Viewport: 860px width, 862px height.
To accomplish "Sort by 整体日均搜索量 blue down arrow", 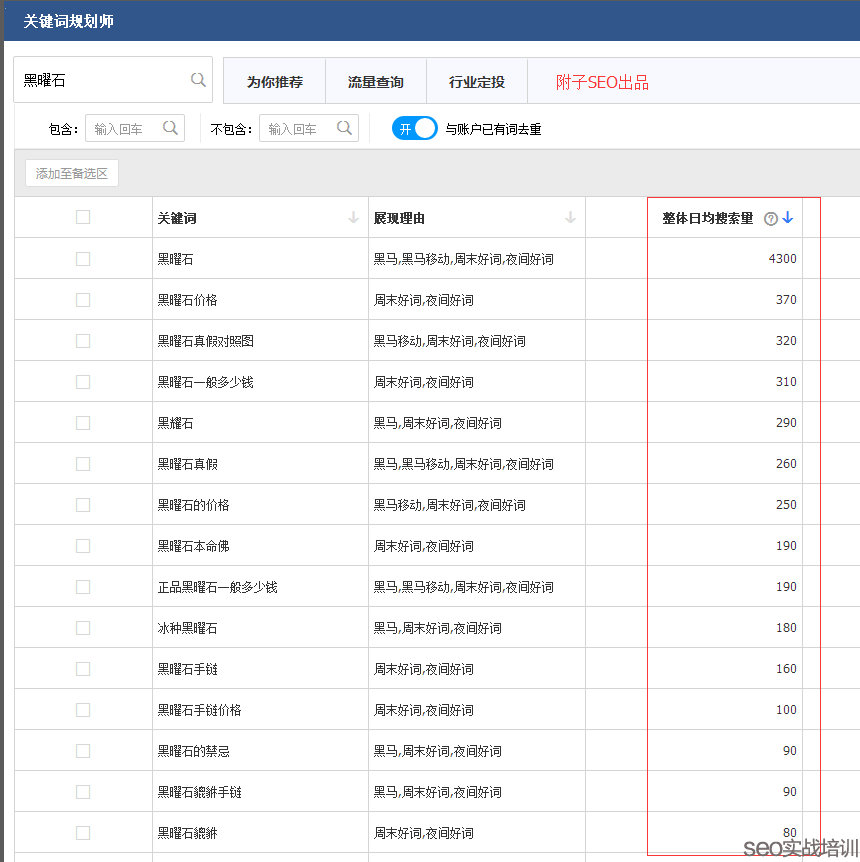I will (788, 218).
